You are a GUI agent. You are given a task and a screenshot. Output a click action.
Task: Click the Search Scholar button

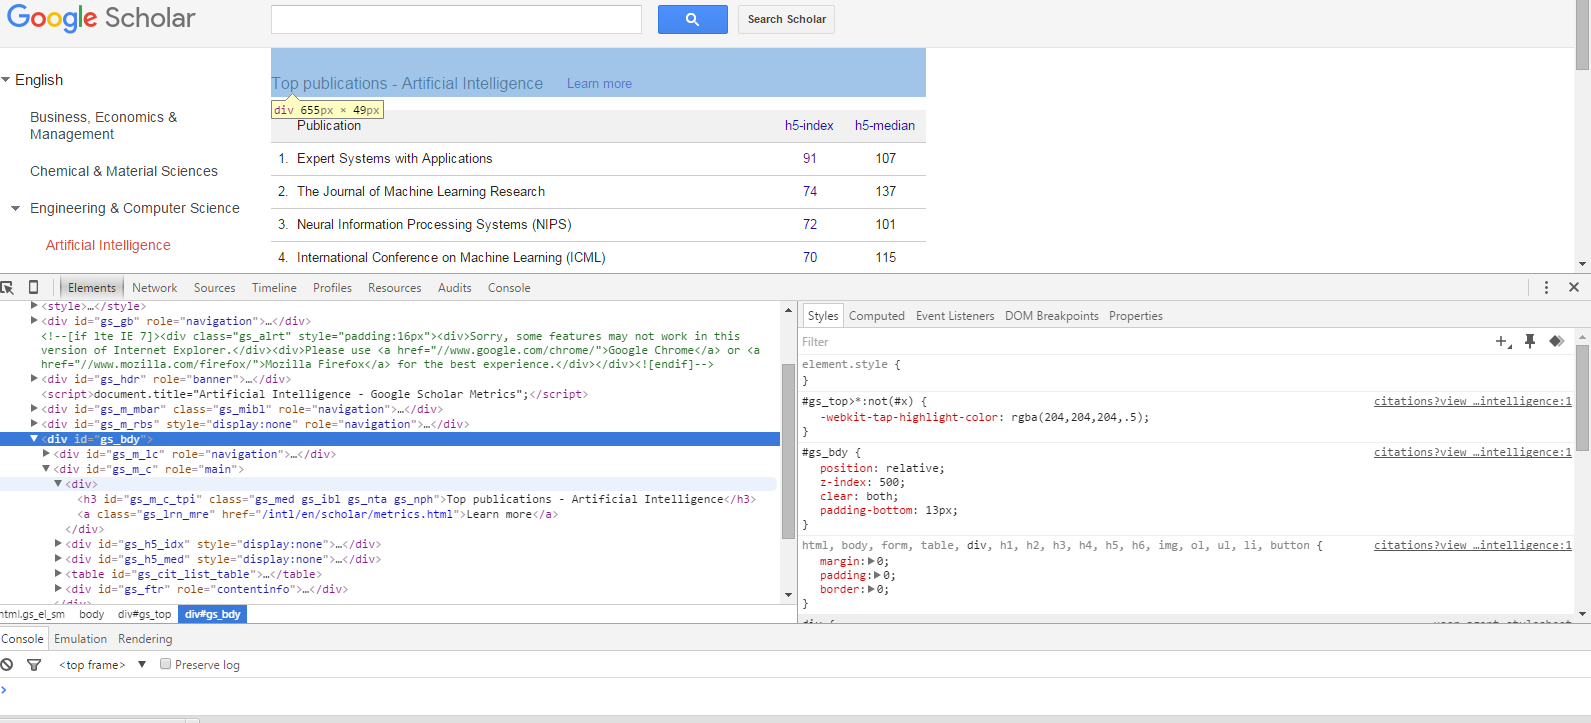pos(786,19)
